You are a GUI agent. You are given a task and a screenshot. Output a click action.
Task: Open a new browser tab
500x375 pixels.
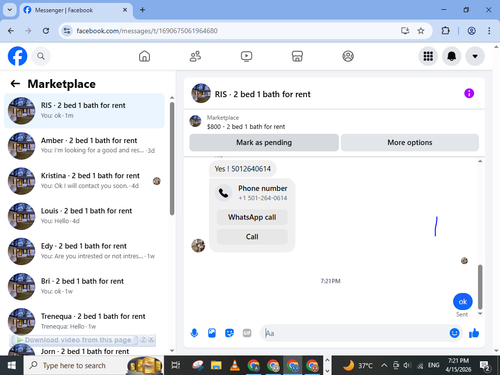tap(142, 10)
